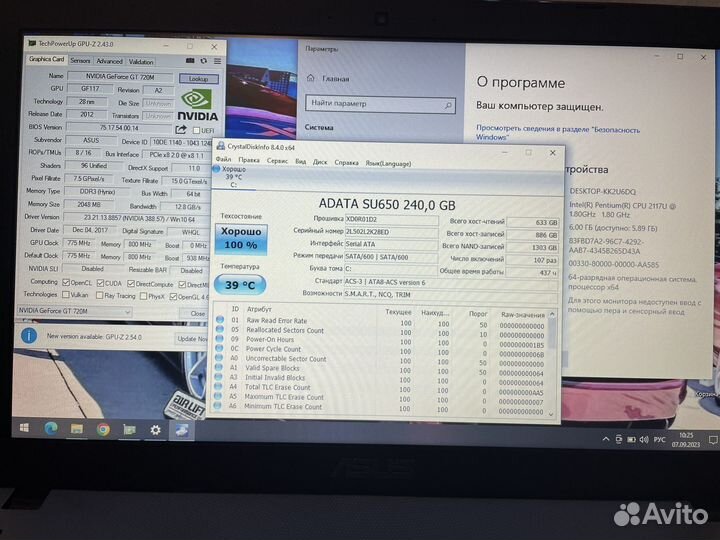Select Graphics Card tab in GPU-Z
Image resolution: width=720 pixels, height=540 pixels.
click(x=46, y=59)
